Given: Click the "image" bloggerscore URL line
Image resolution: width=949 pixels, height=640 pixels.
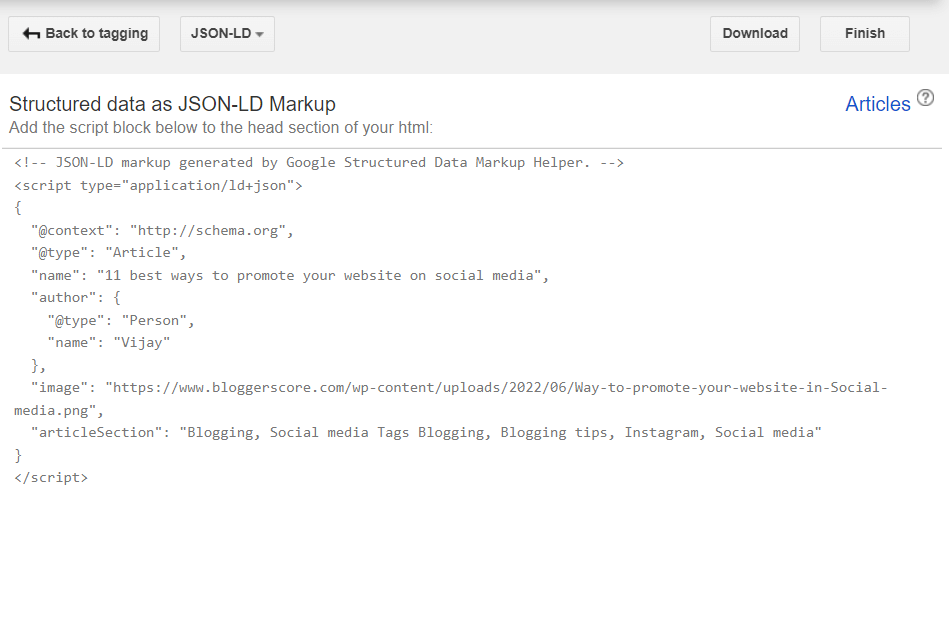Looking at the screenshot, I should [459, 388].
